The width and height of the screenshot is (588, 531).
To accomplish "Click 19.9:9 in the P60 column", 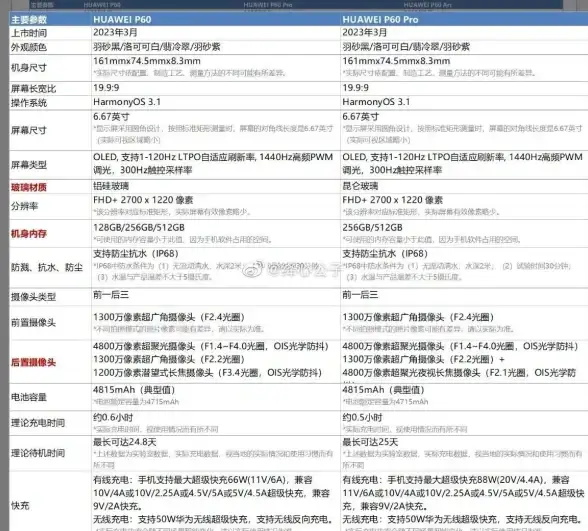I will (x=106, y=88).
